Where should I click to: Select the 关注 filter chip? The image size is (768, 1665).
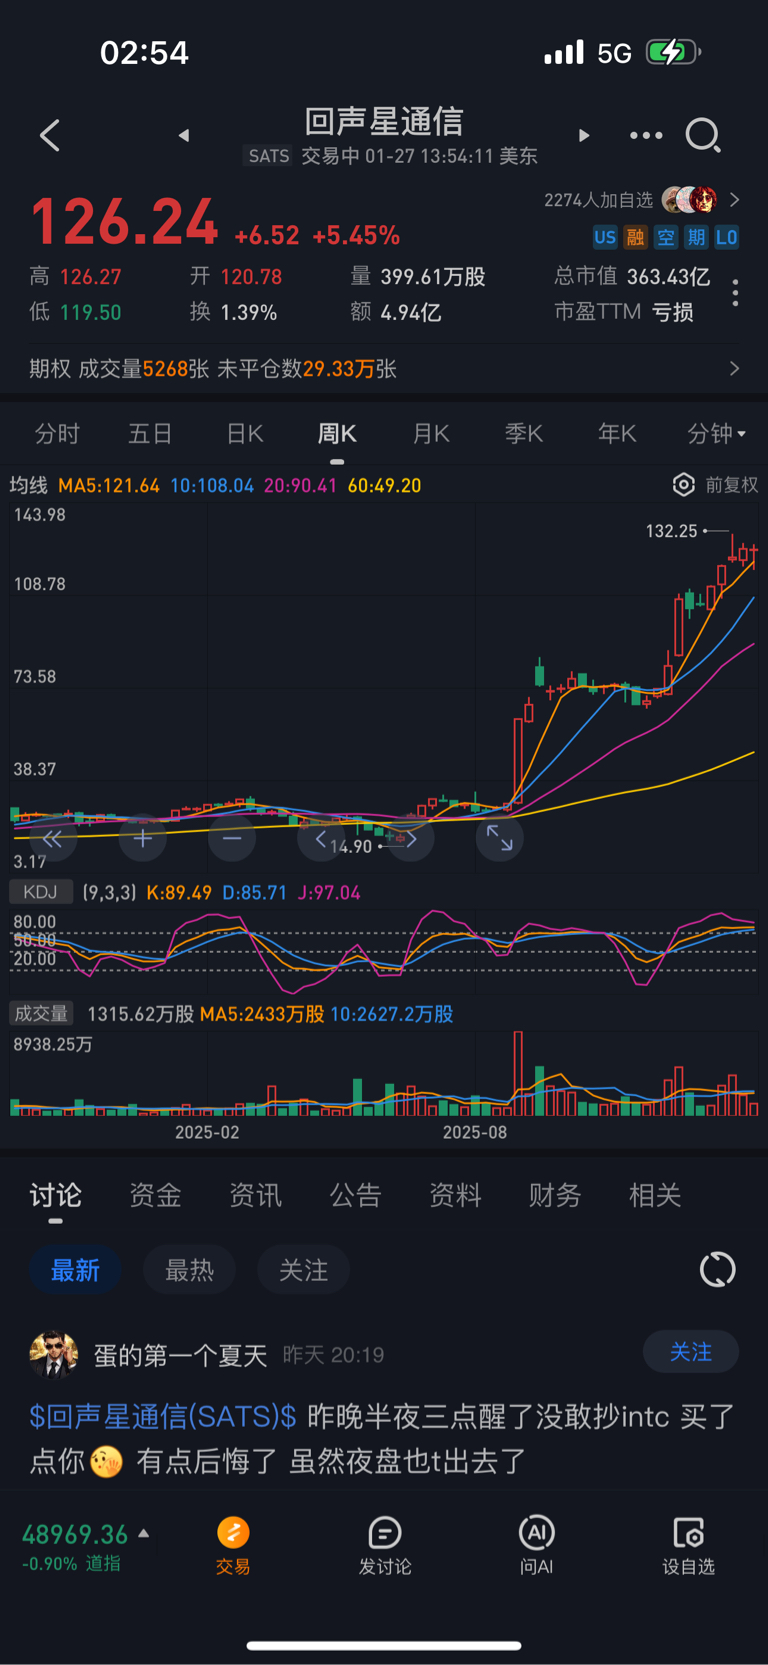[304, 1270]
